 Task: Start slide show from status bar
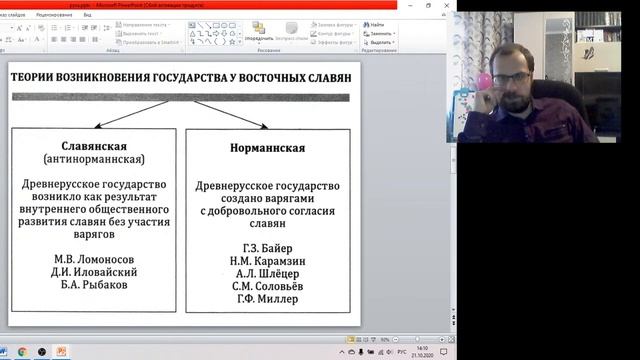coord(373,340)
